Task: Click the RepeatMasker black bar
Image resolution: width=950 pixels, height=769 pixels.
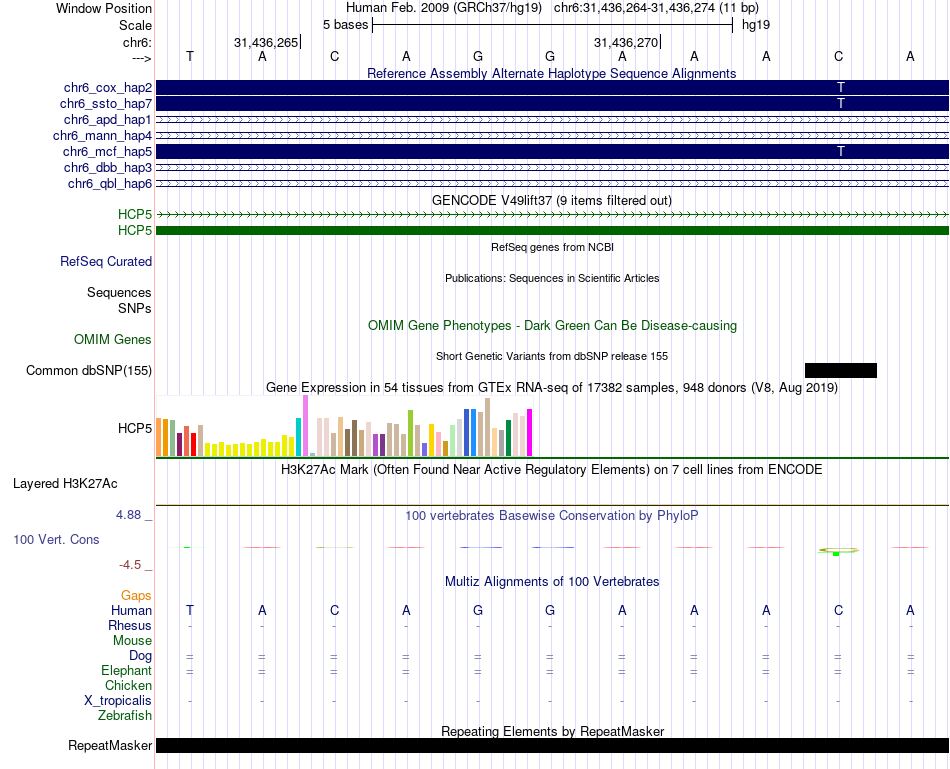Action: click(552, 745)
